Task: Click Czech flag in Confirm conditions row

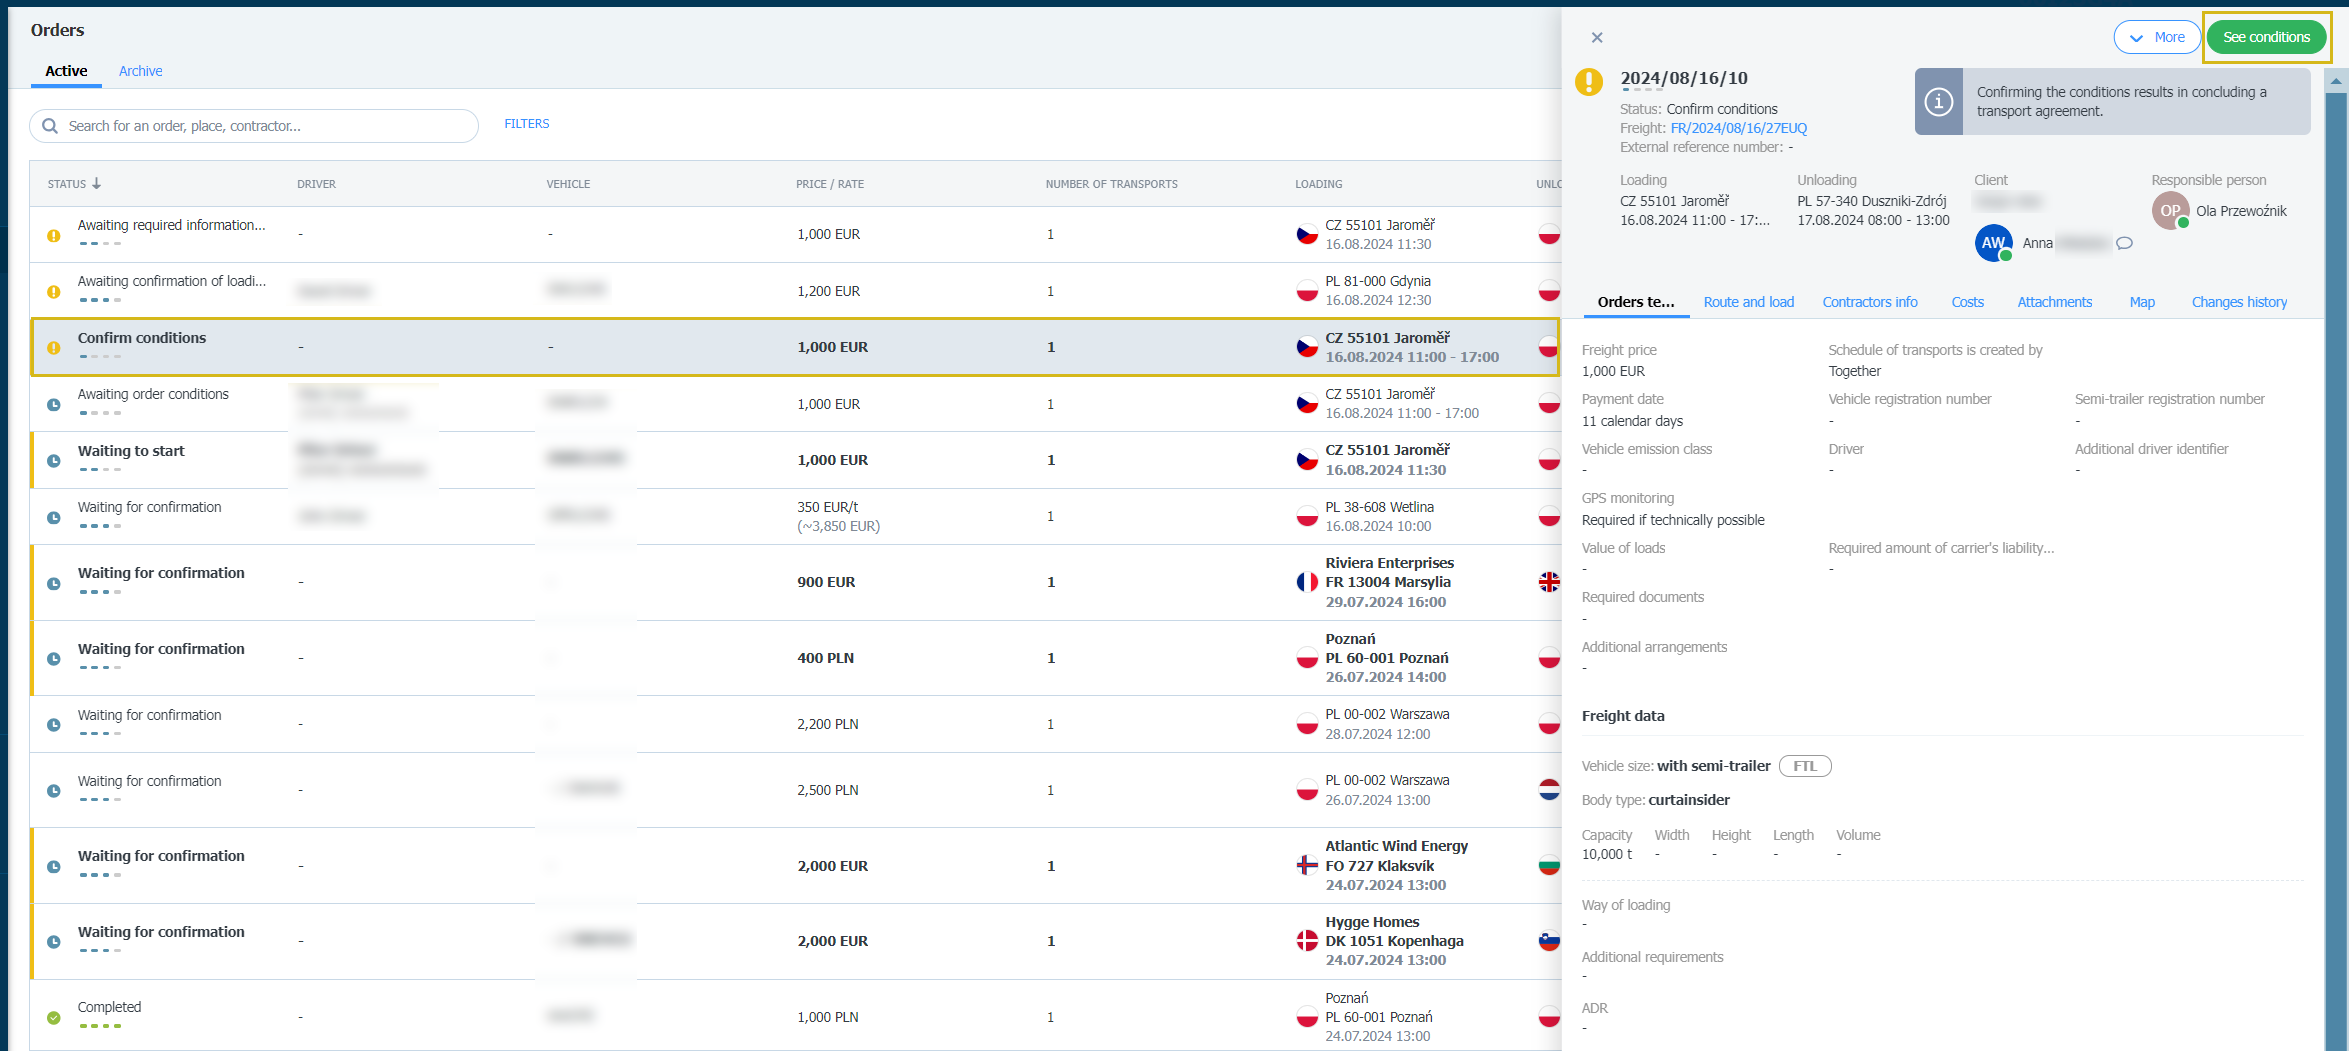Action: (x=1307, y=347)
